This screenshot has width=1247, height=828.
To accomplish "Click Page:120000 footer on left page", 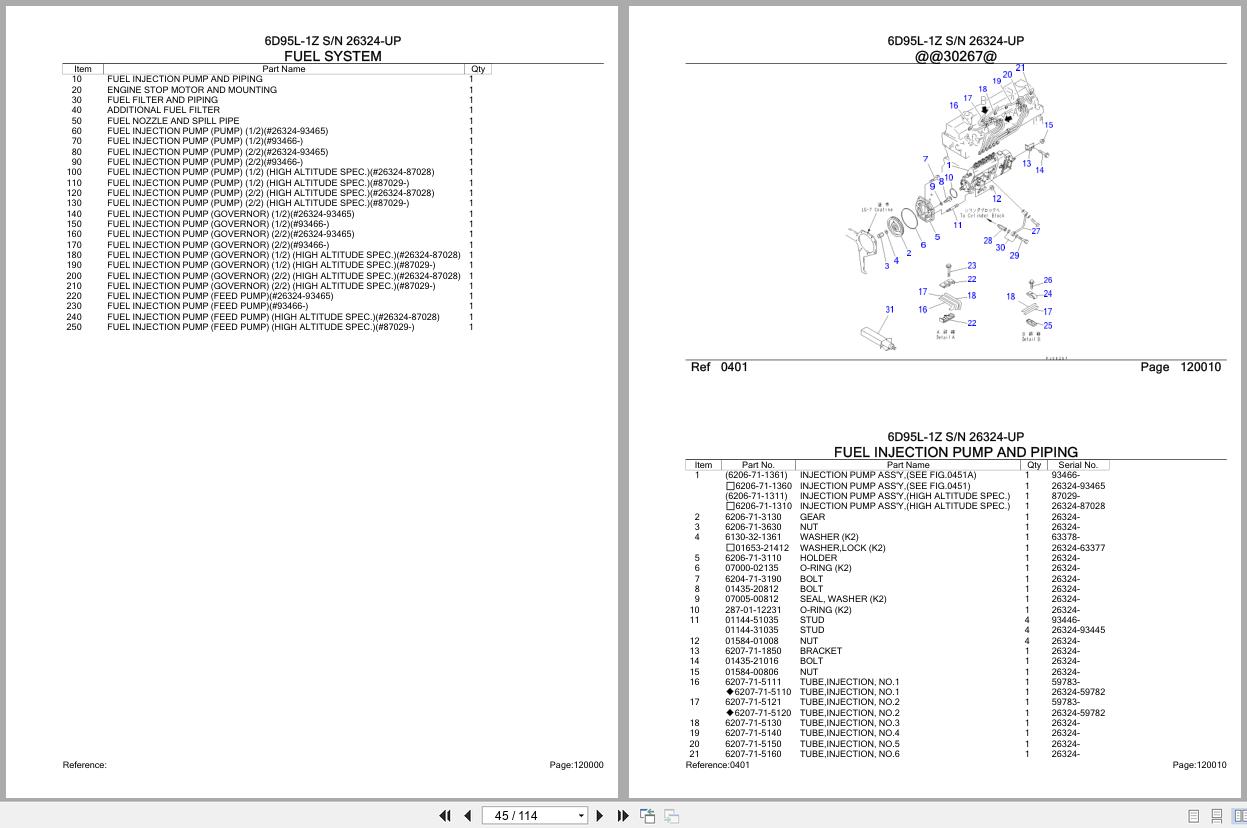I will click(x=576, y=765).
